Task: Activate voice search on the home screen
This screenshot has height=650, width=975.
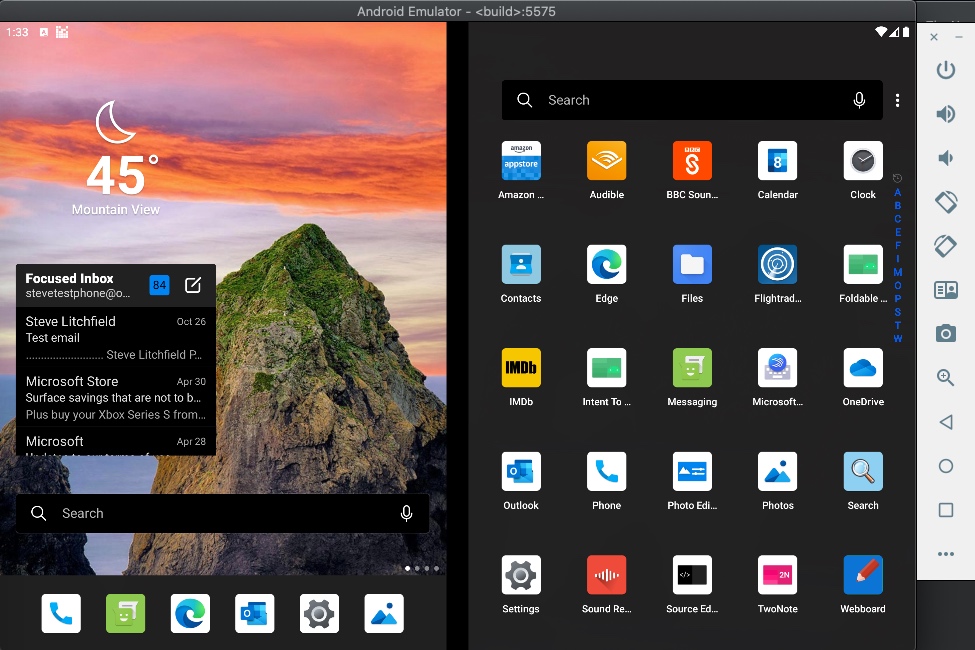Action: point(407,513)
